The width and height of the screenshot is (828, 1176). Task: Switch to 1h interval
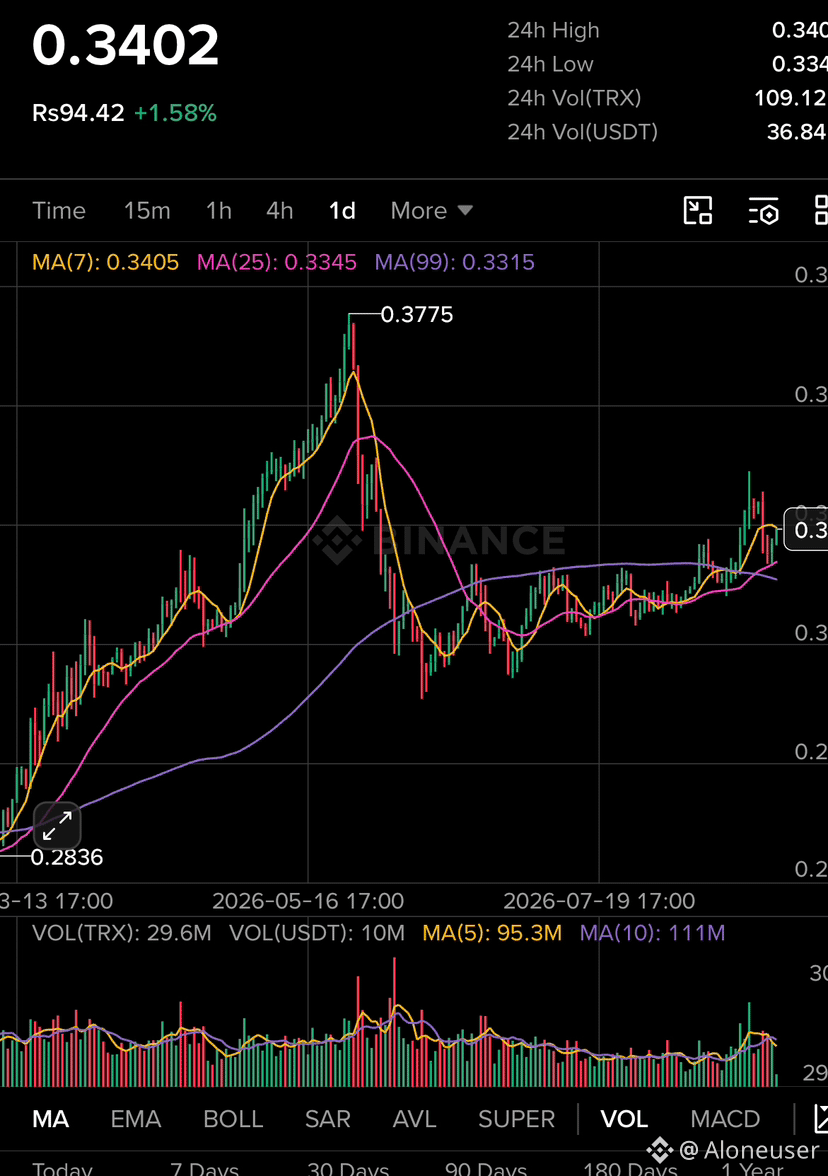[219, 211]
